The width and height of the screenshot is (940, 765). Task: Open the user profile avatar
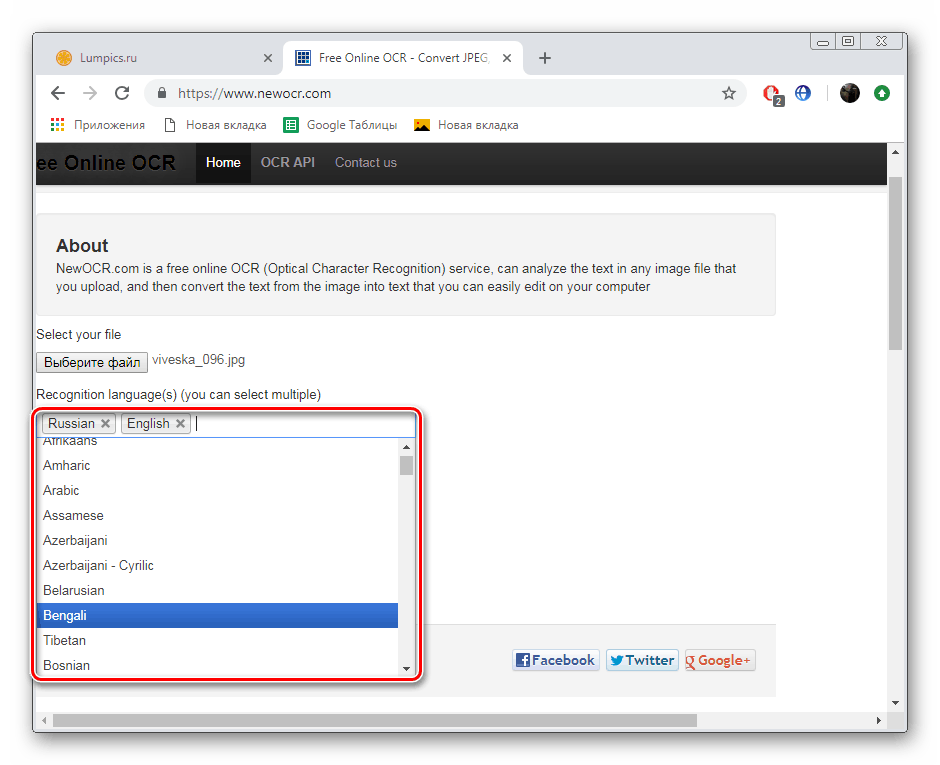[x=849, y=93]
